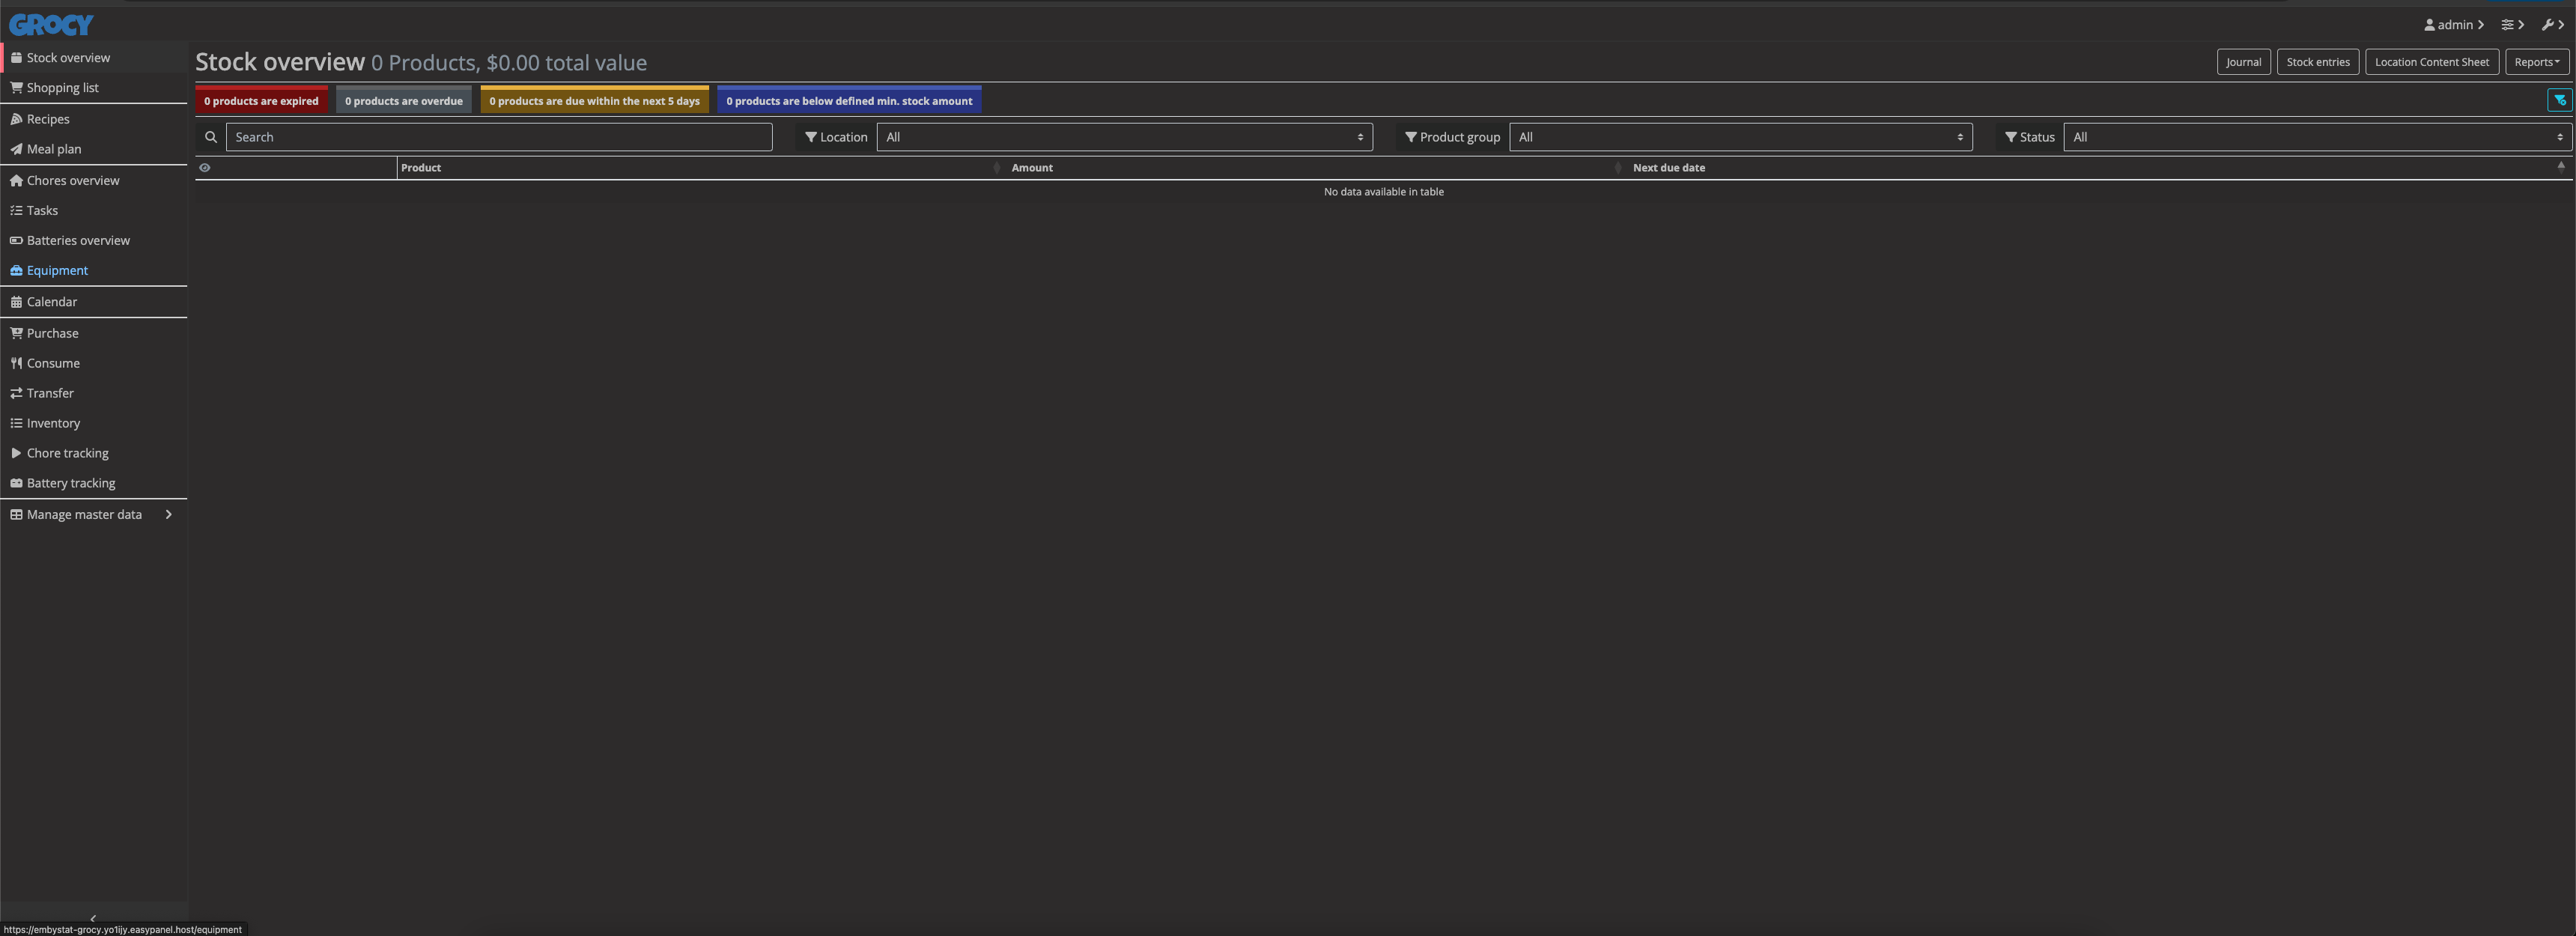Open the Product group filter dropdown
Screen dimensions: 2576x936
[x=1739, y=137]
